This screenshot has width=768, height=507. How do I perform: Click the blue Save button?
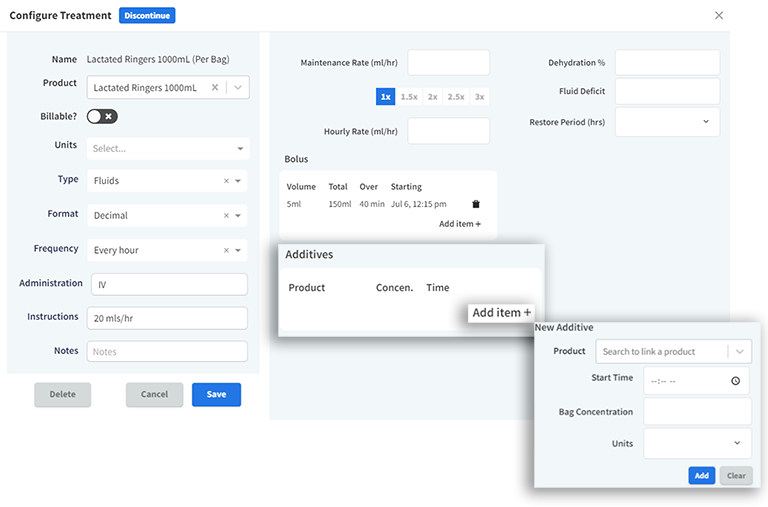pos(216,394)
